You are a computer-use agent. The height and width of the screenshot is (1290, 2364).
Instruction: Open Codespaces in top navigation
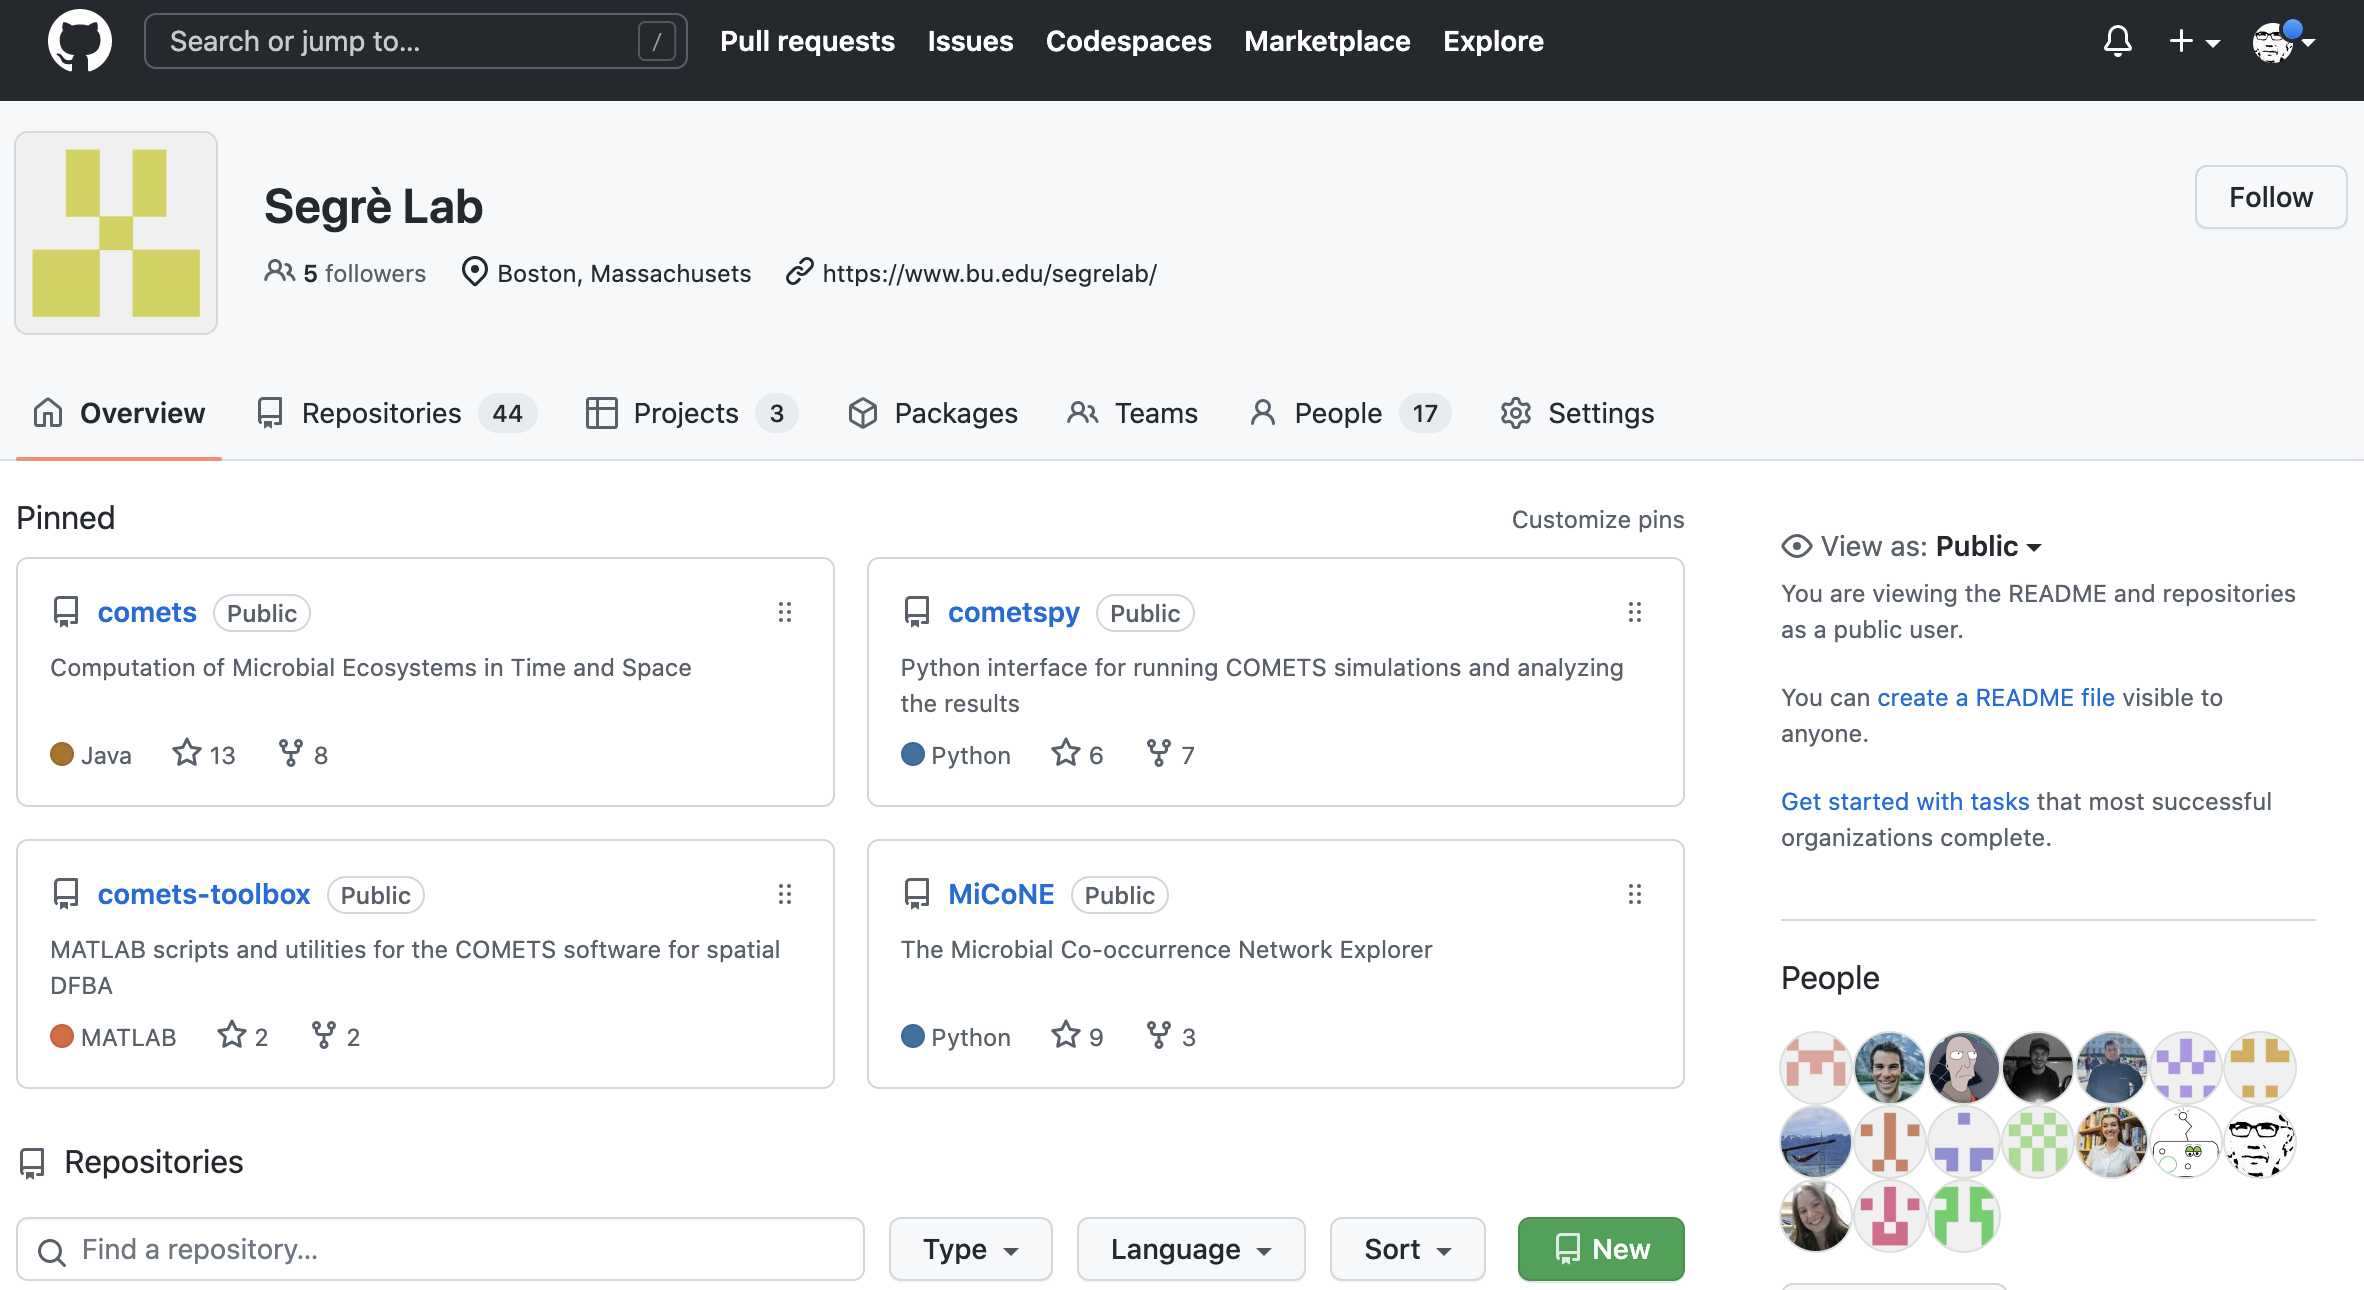1128,41
